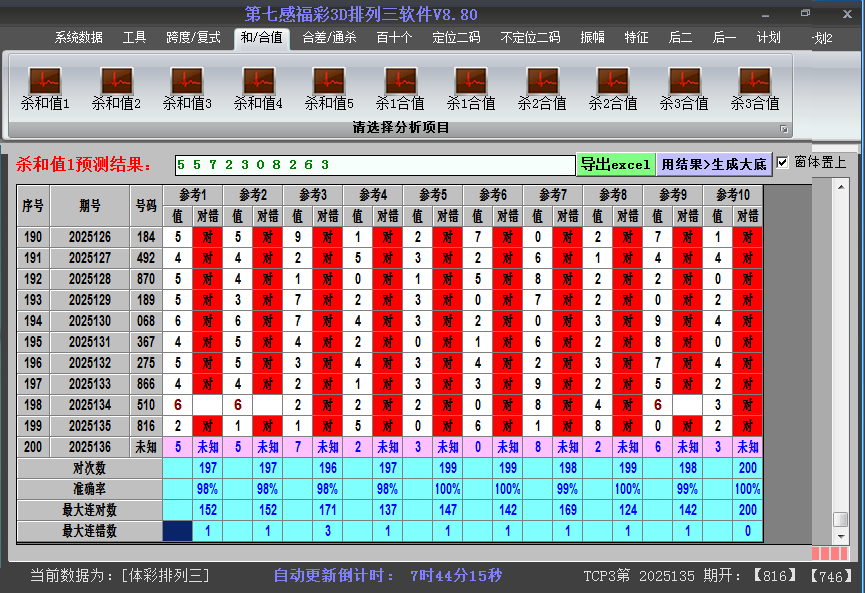Switch to the 特征 tab
Viewport: 865px width, 593px height.
[636, 38]
